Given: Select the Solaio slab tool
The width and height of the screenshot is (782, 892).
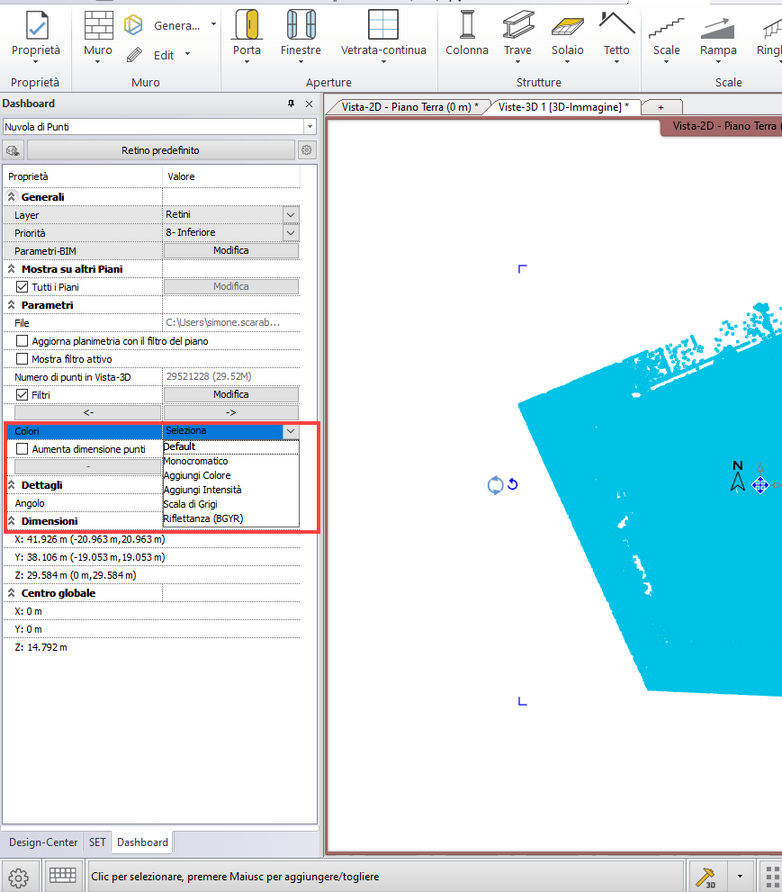Looking at the screenshot, I should click(x=568, y=35).
